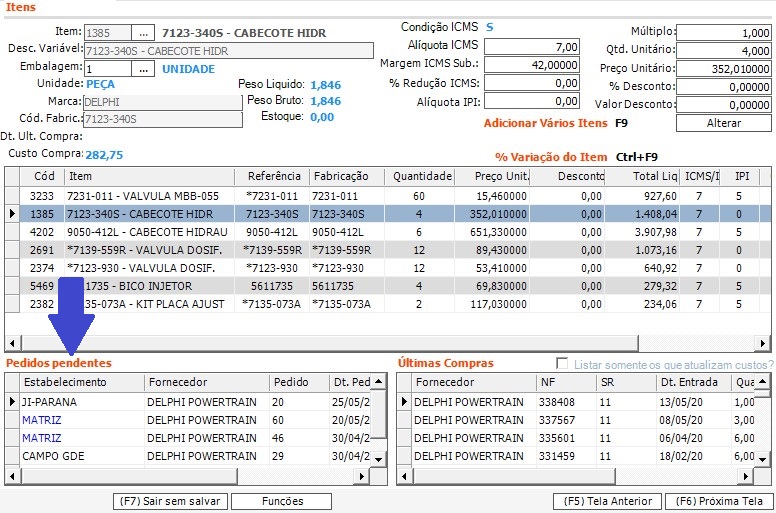Click the Dt. Entrada column header
The width and height of the screenshot is (776, 513).
pos(694,382)
